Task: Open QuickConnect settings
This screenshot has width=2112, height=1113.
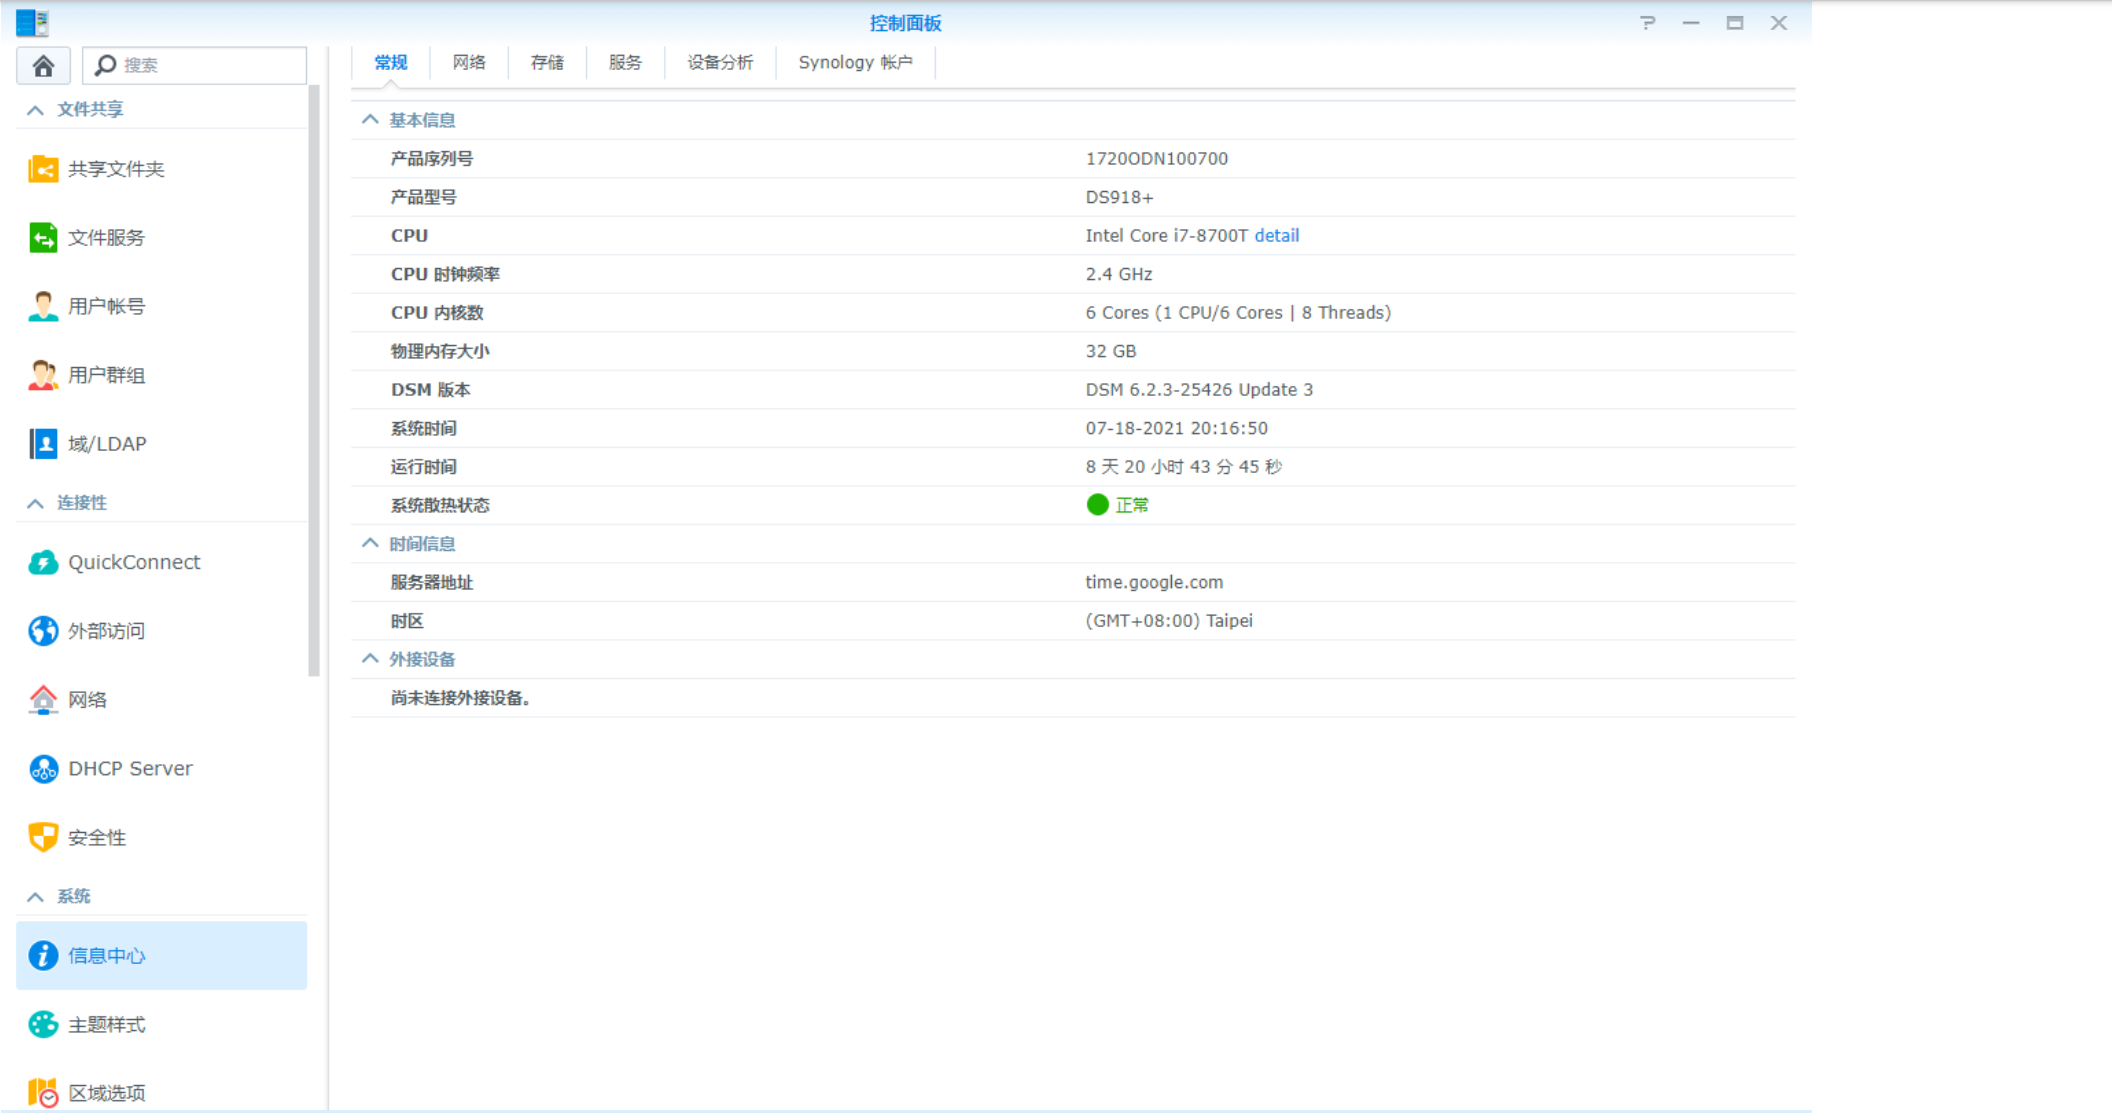Action: click(133, 562)
